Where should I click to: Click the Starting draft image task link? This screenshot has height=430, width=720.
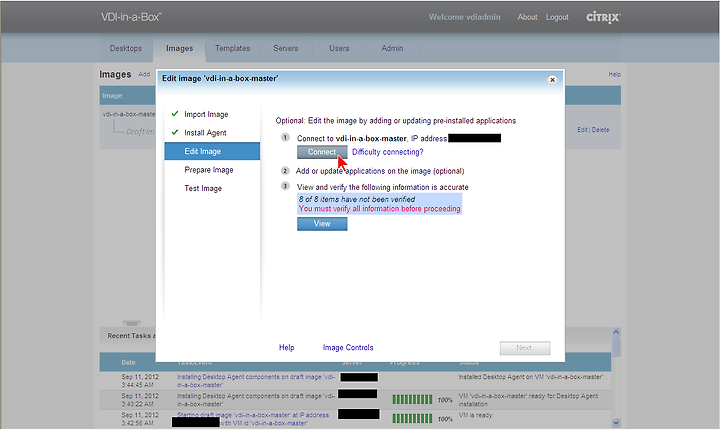(253, 419)
